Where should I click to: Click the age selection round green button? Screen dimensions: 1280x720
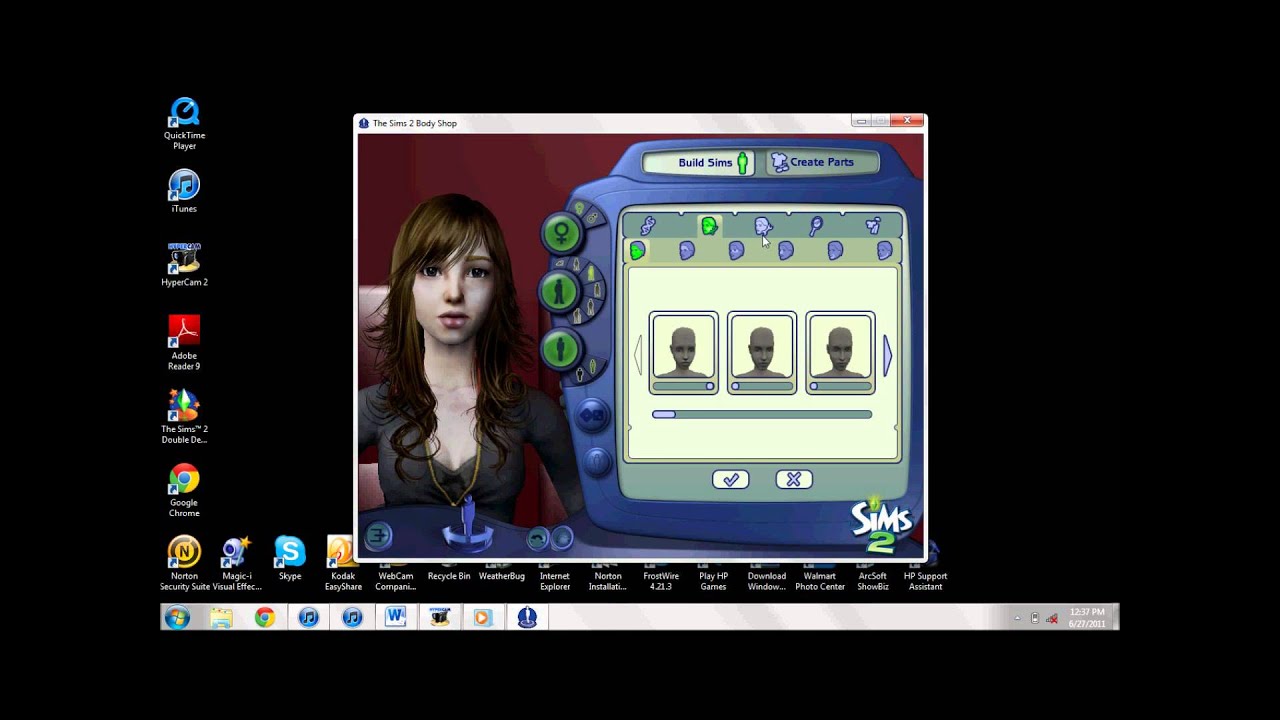560,292
